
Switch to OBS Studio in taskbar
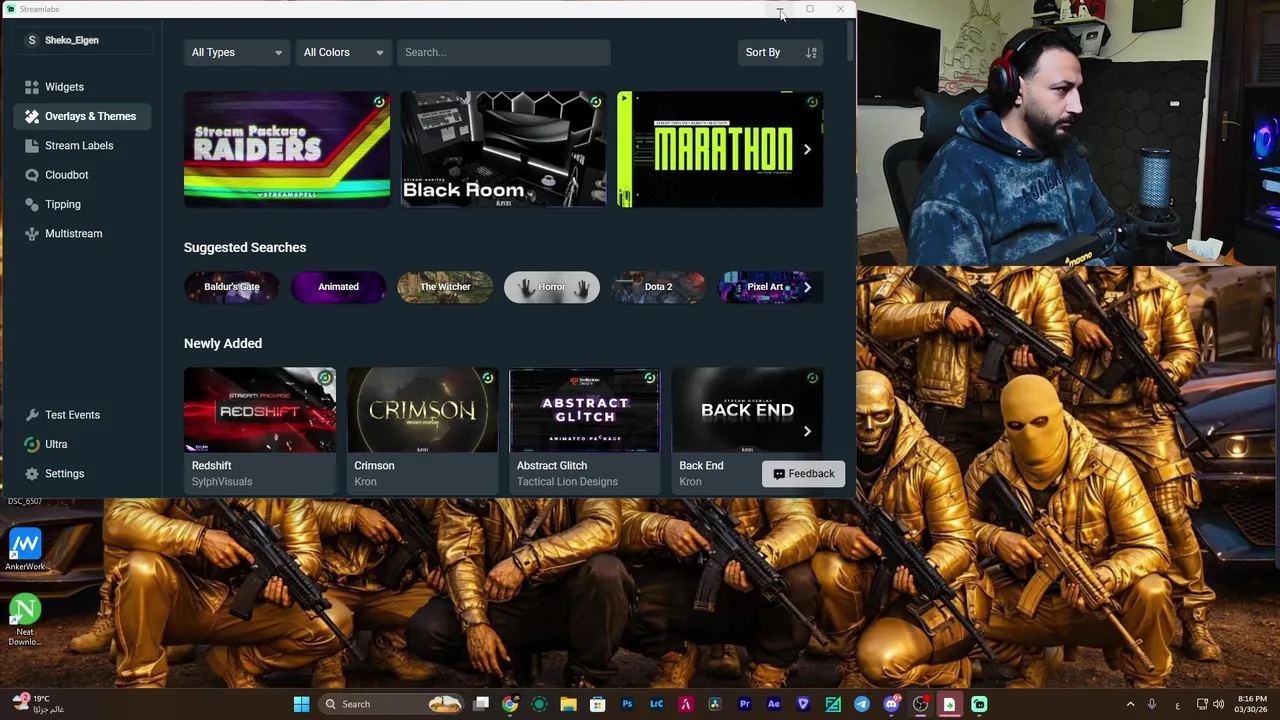coord(920,704)
